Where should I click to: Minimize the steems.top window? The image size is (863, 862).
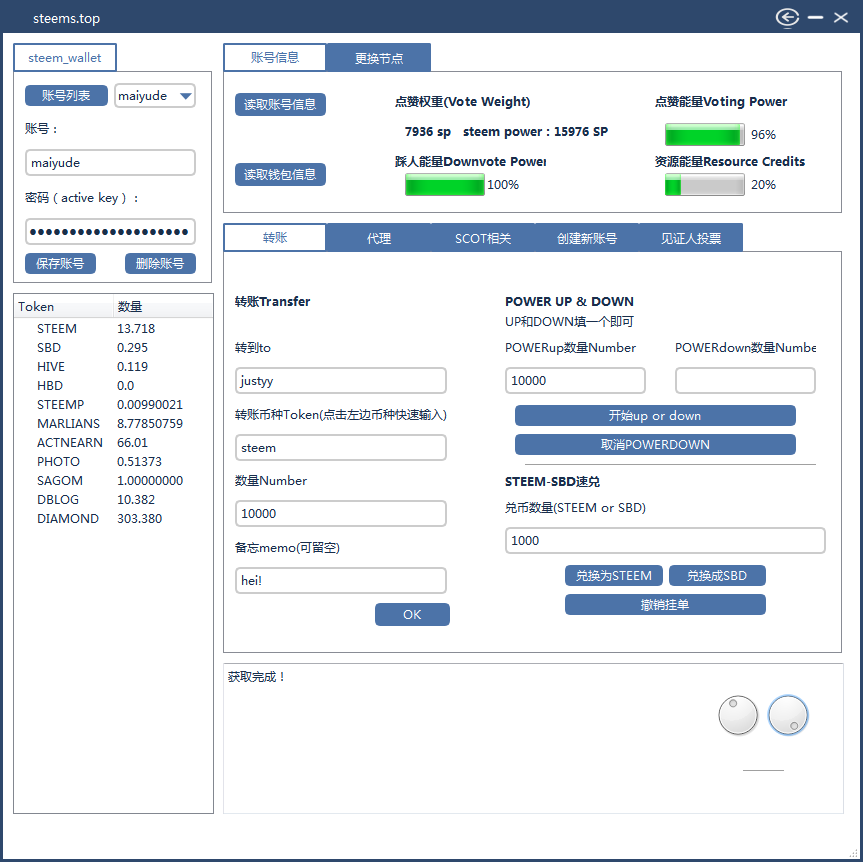[815, 18]
